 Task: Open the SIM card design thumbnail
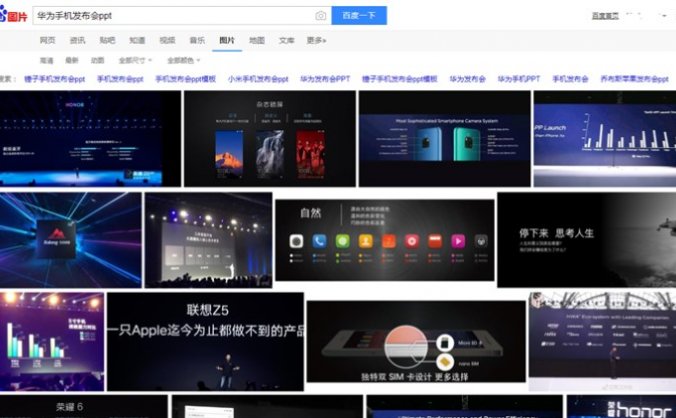[x=416, y=342]
